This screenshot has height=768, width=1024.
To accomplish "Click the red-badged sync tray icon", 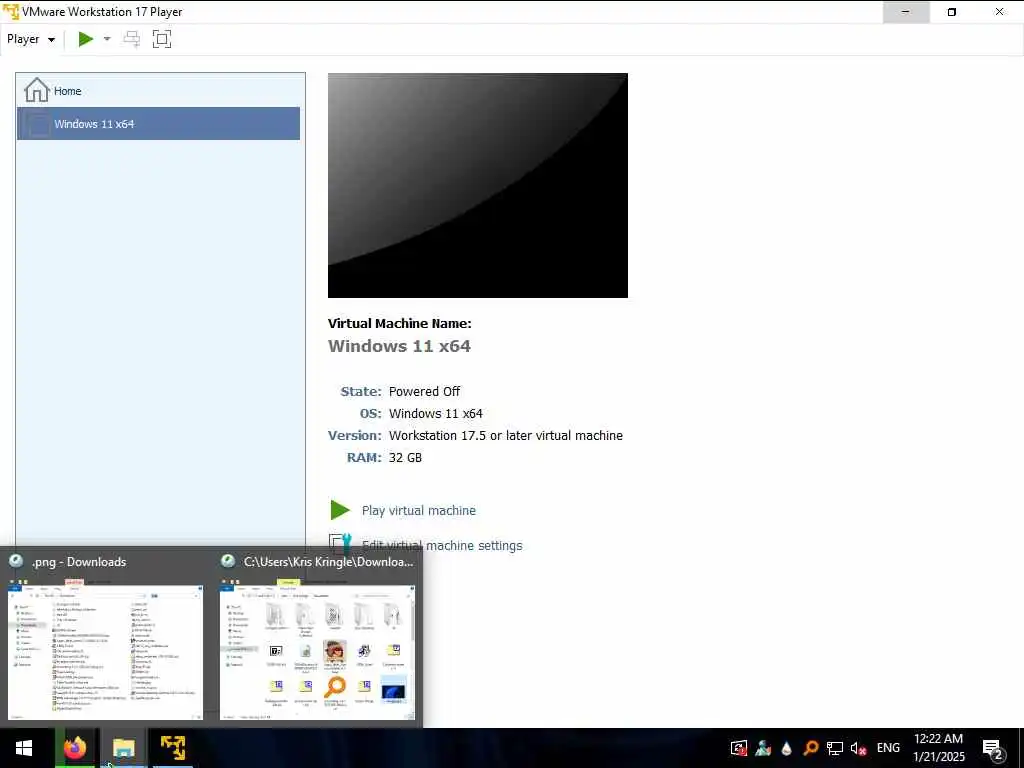I will pyautogui.click(x=739, y=748).
